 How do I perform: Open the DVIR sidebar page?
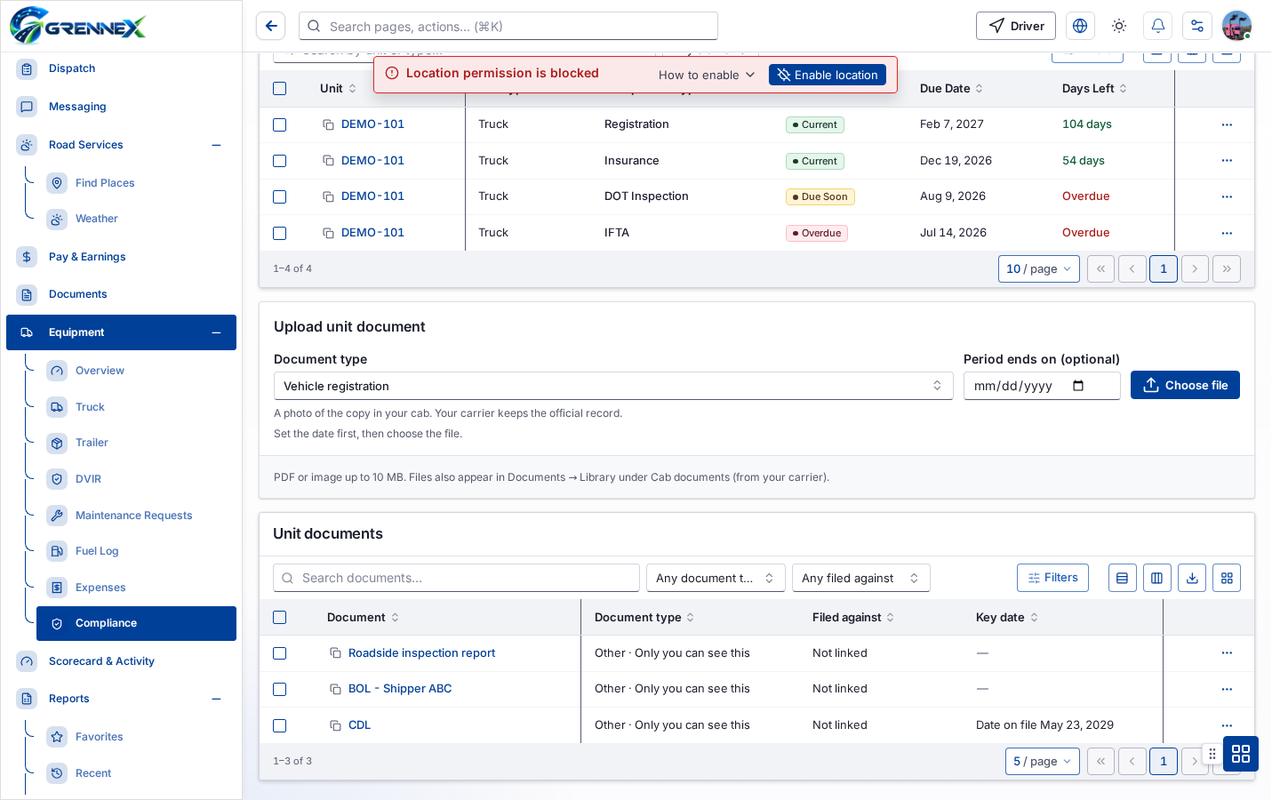pyautogui.click(x=88, y=479)
